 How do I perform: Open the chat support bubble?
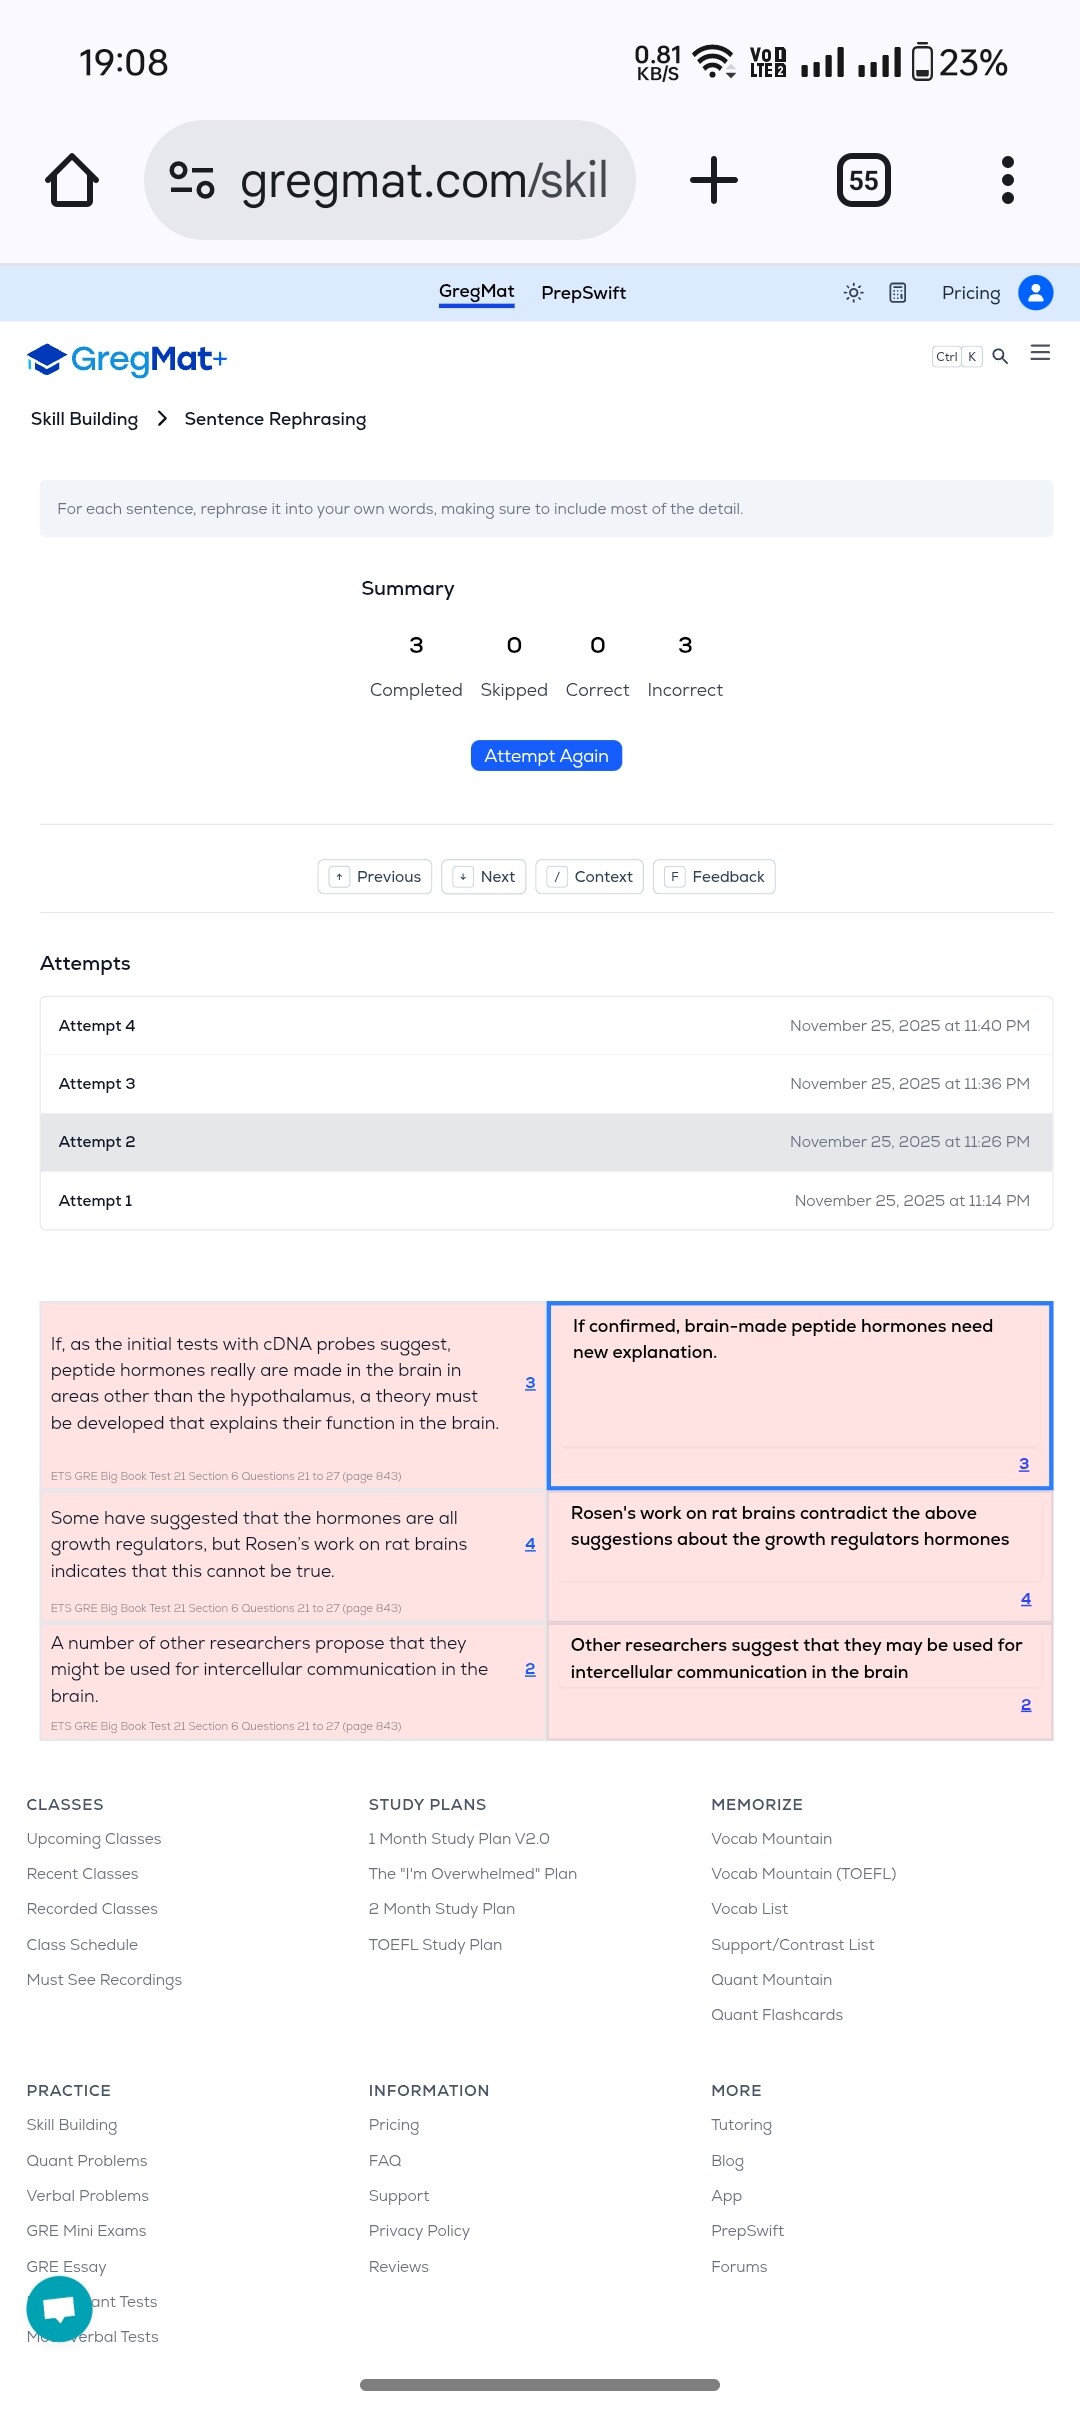pos(59,2309)
